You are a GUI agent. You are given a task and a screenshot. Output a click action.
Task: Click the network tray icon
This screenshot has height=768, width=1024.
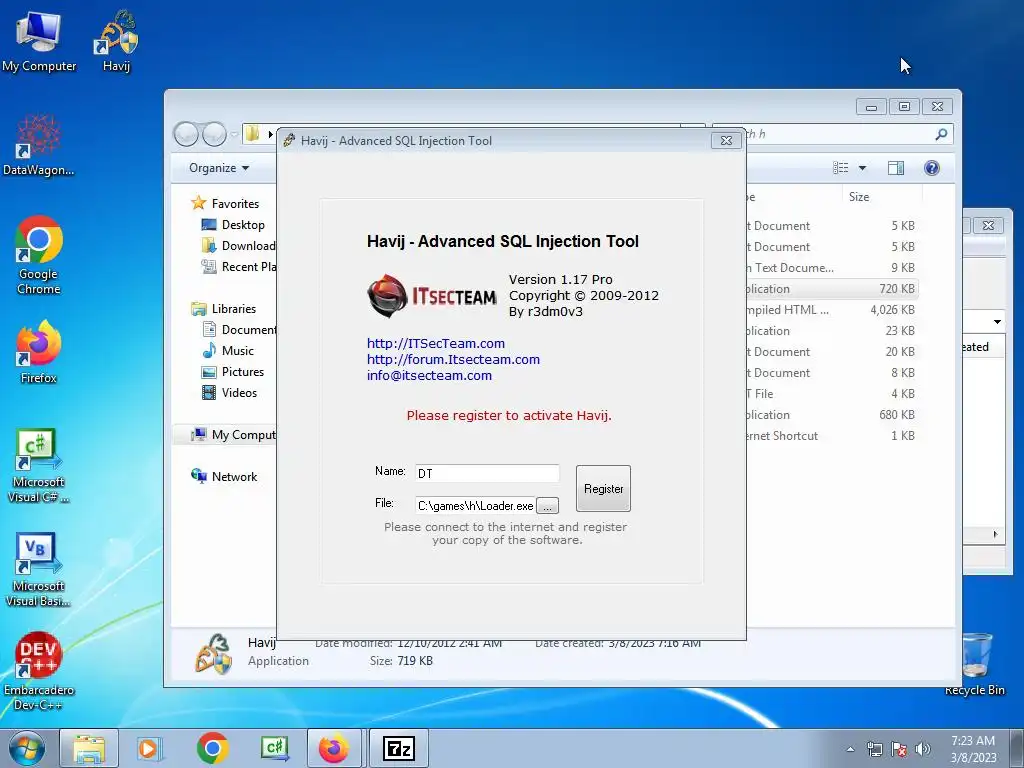click(x=874, y=749)
